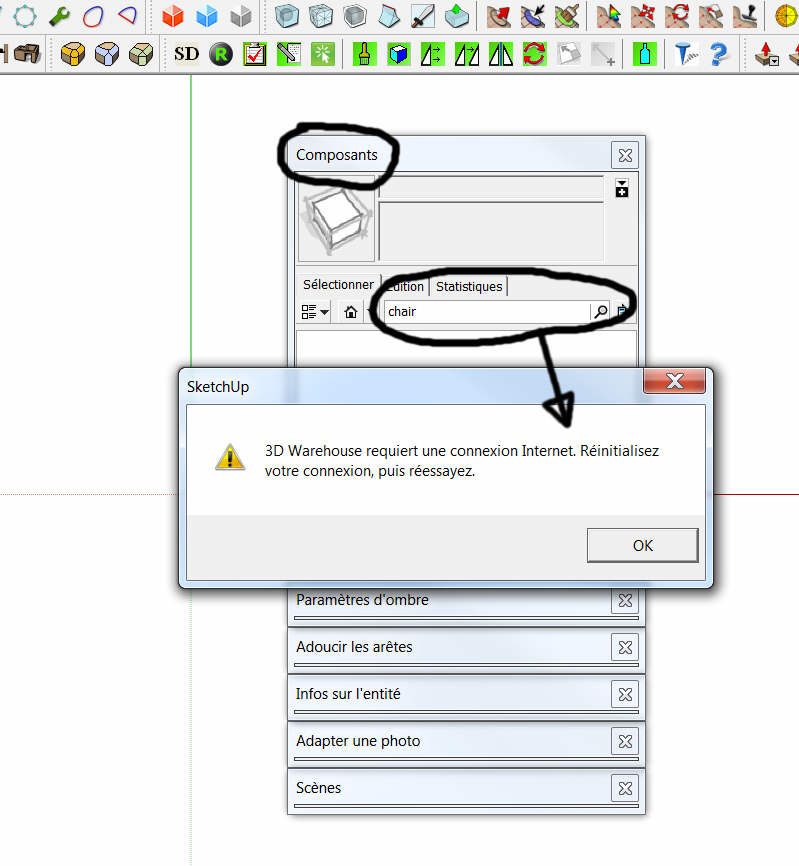
Task: Click the green pencil and notes icon
Action: pos(289,54)
